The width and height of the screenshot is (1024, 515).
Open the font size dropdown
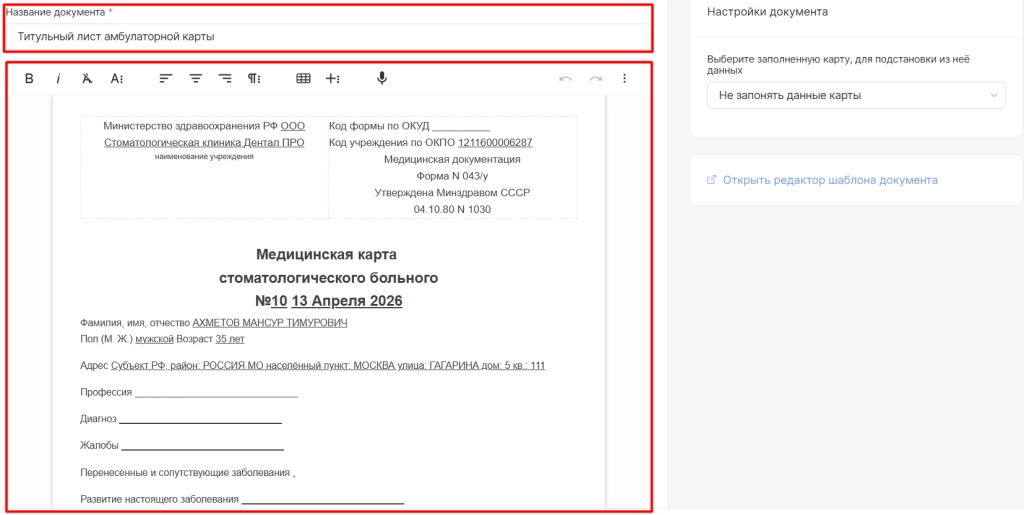[x=117, y=78]
